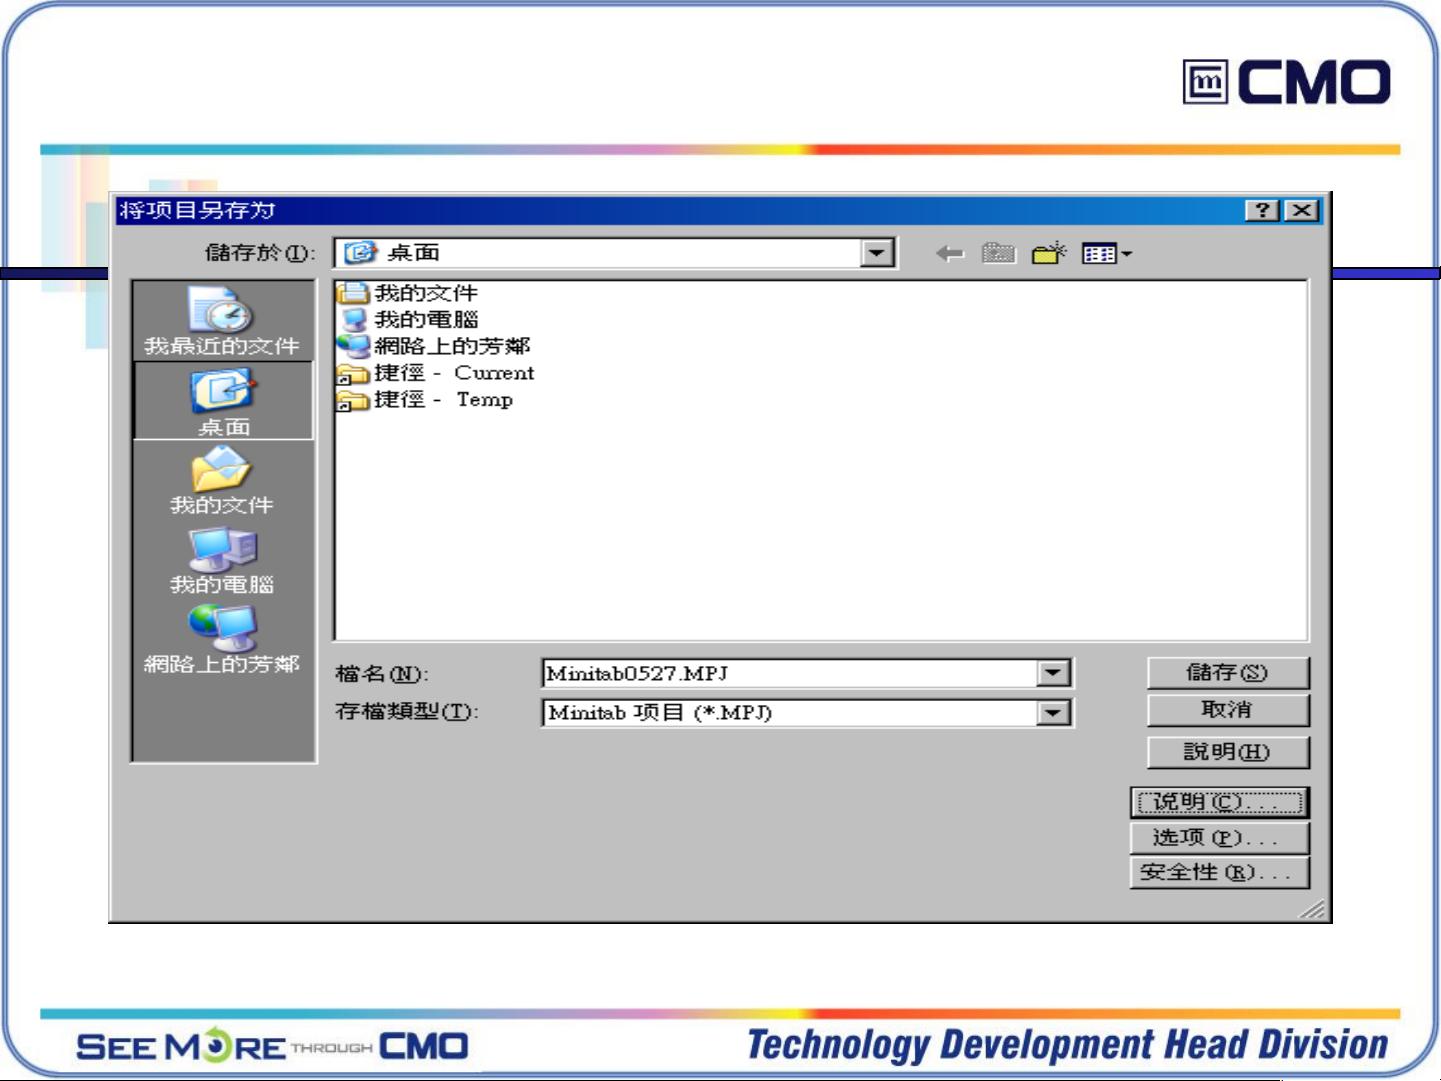Image resolution: width=1441 pixels, height=1081 pixels.
Task: Click the Back arrow icon in toolbar
Action: (x=949, y=254)
